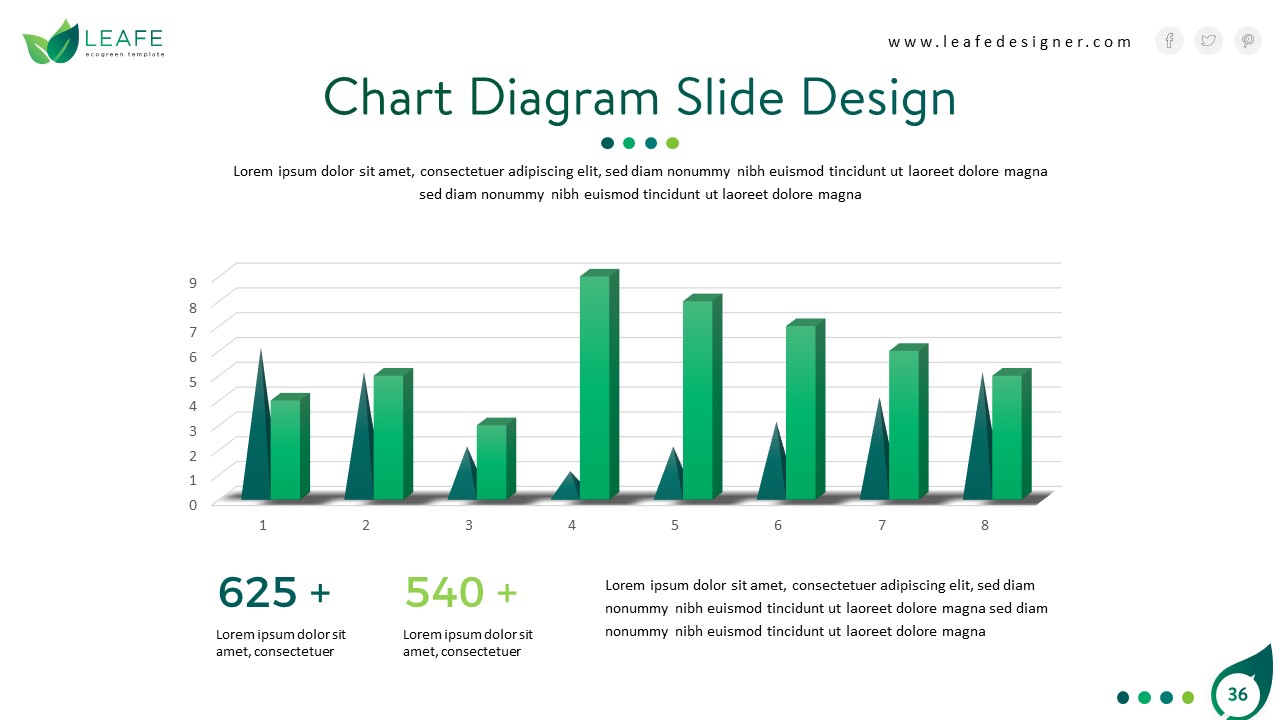Select the green bar in category 5
This screenshot has width=1280, height=720.
pos(702,397)
